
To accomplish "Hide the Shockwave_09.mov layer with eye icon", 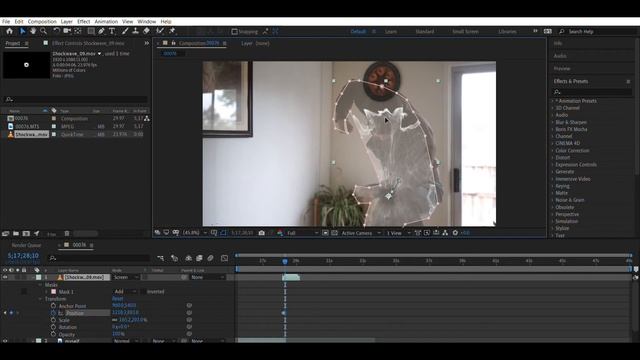I will pyautogui.click(x=5, y=277).
